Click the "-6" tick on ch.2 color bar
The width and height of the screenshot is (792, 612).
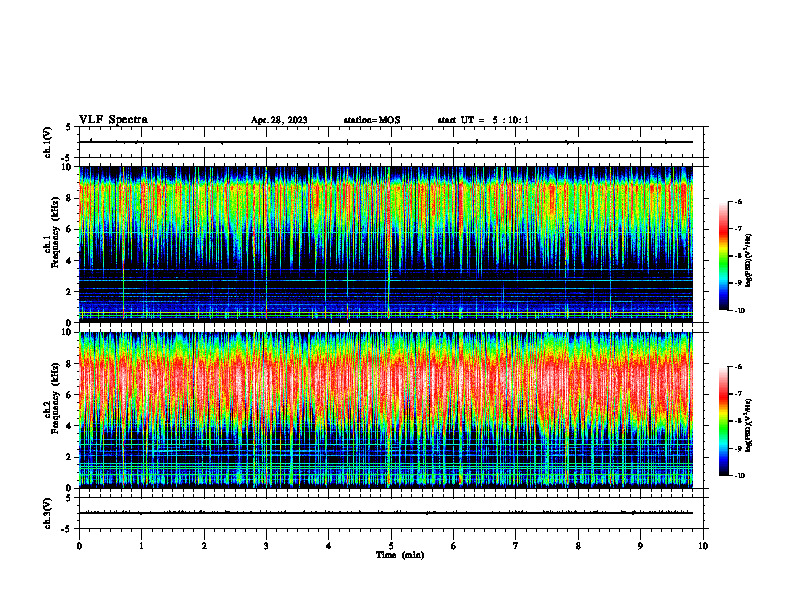coord(738,367)
